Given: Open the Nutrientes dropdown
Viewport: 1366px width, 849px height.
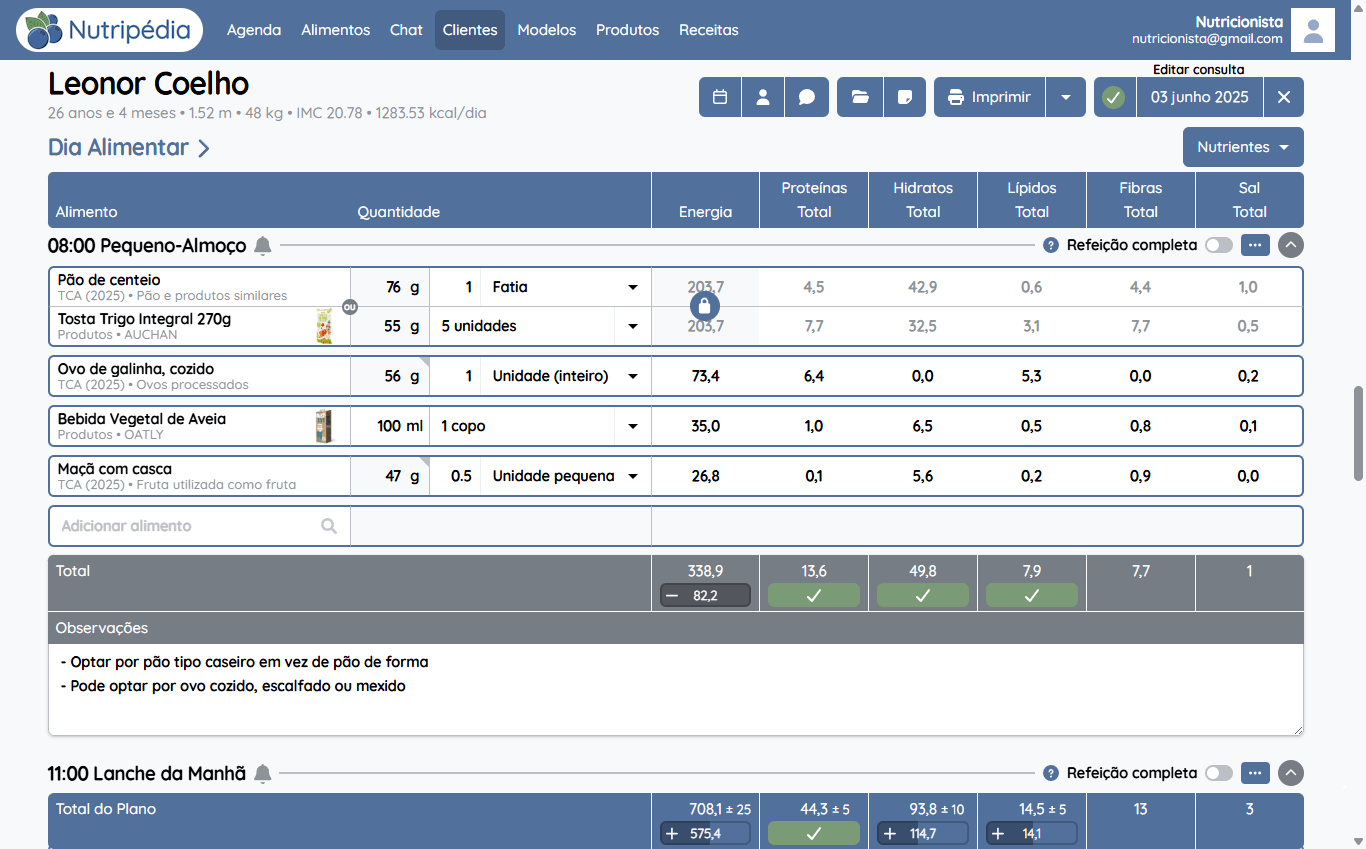Looking at the screenshot, I should (1243, 147).
